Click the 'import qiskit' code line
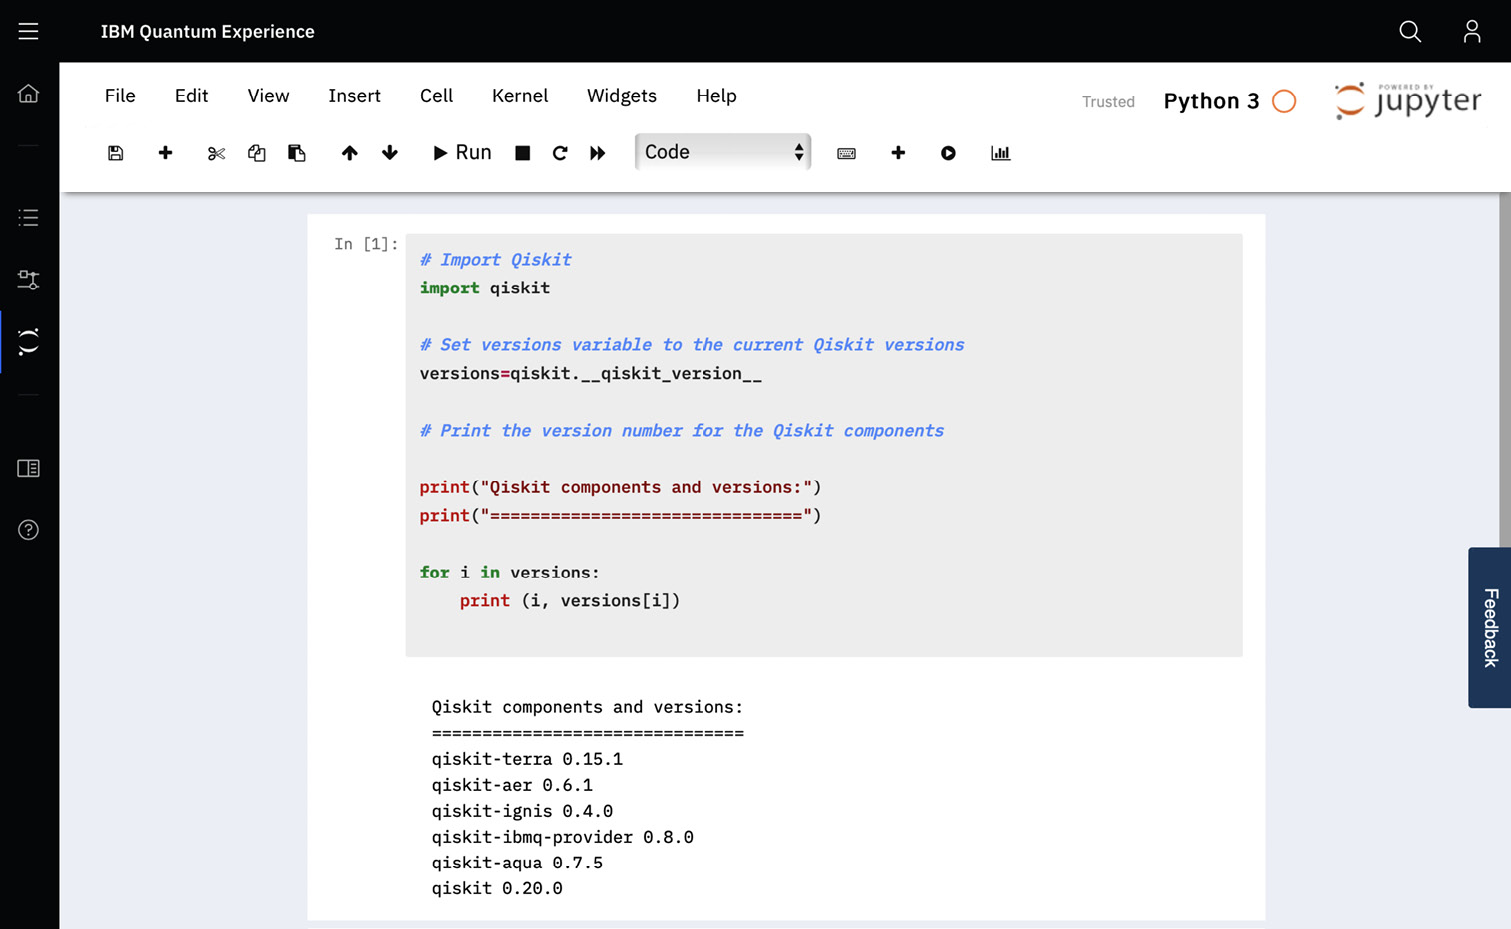 click(485, 288)
